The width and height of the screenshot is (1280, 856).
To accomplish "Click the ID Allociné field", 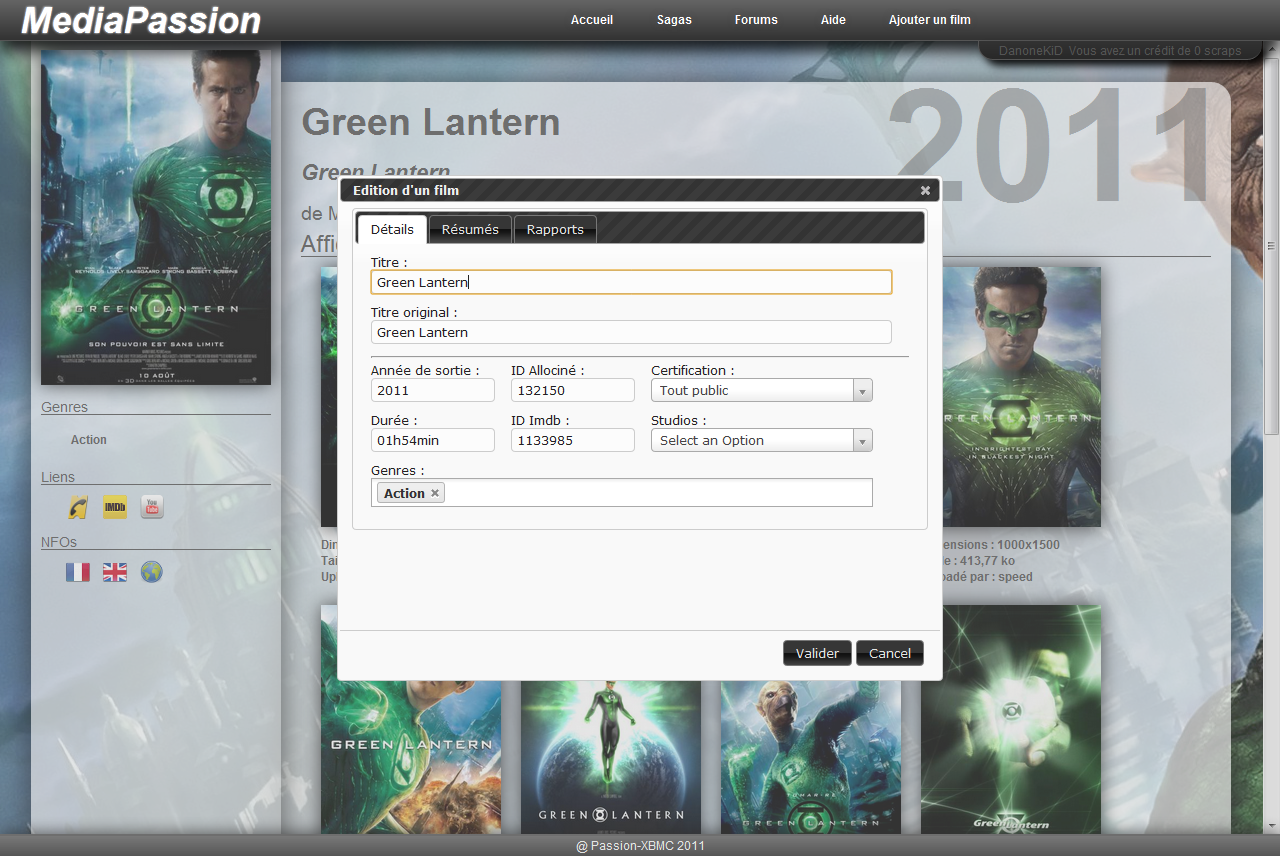I will pos(573,390).
